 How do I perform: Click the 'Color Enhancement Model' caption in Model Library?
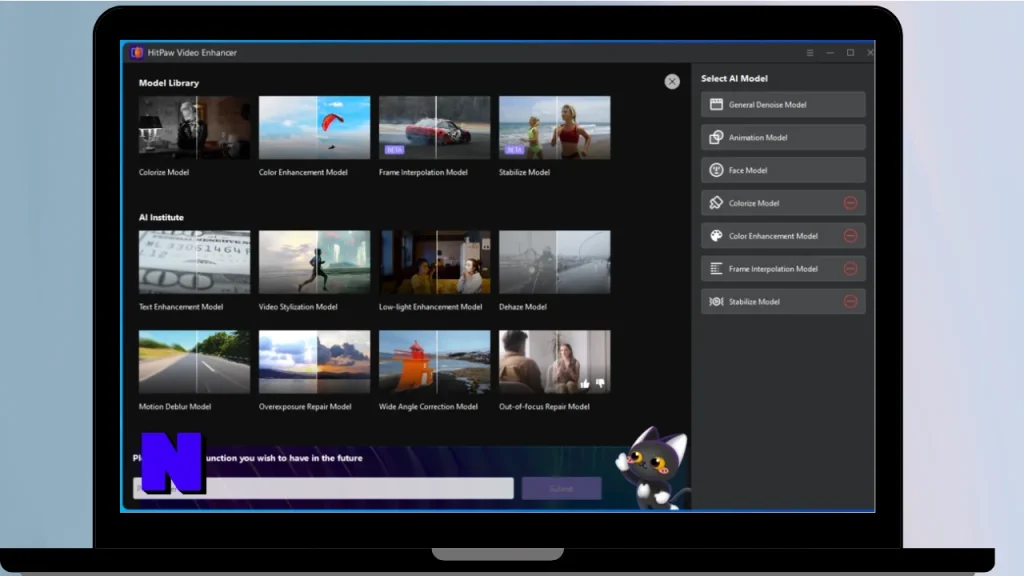303,172
